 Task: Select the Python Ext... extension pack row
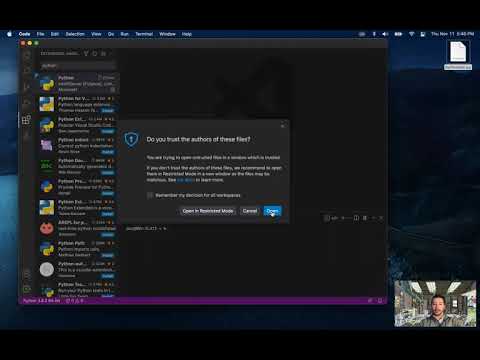[77, 125]
